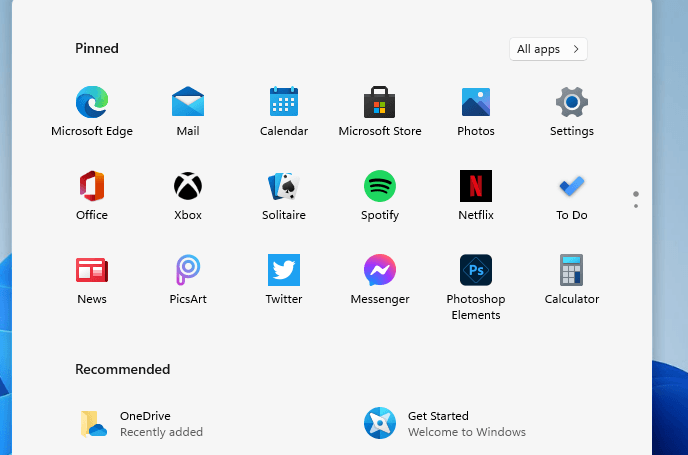The width and height of the screenshot is (688, 455).
Task: Click the Recommended section heading
Action: click(x=122, y=369)
